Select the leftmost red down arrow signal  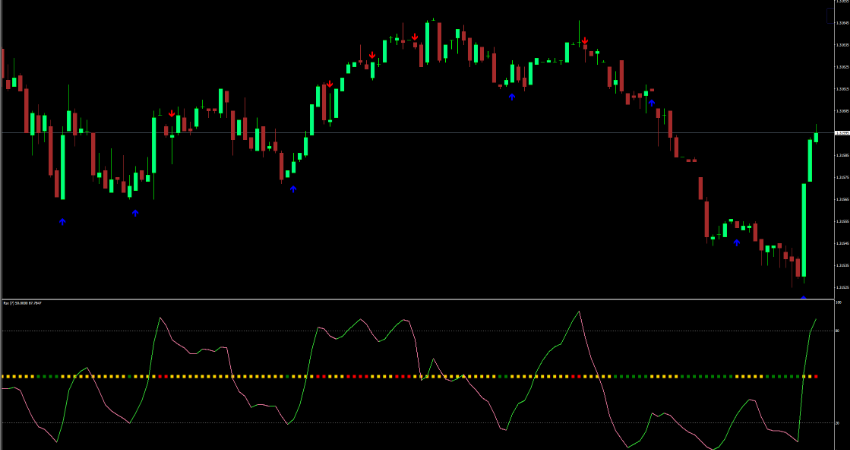[172, 113]
